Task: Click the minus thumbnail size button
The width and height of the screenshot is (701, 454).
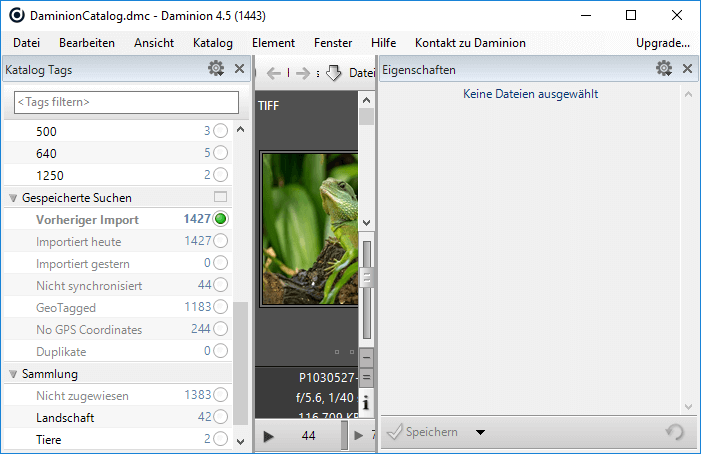Action: pyautogui.click(x=367, y=358)
